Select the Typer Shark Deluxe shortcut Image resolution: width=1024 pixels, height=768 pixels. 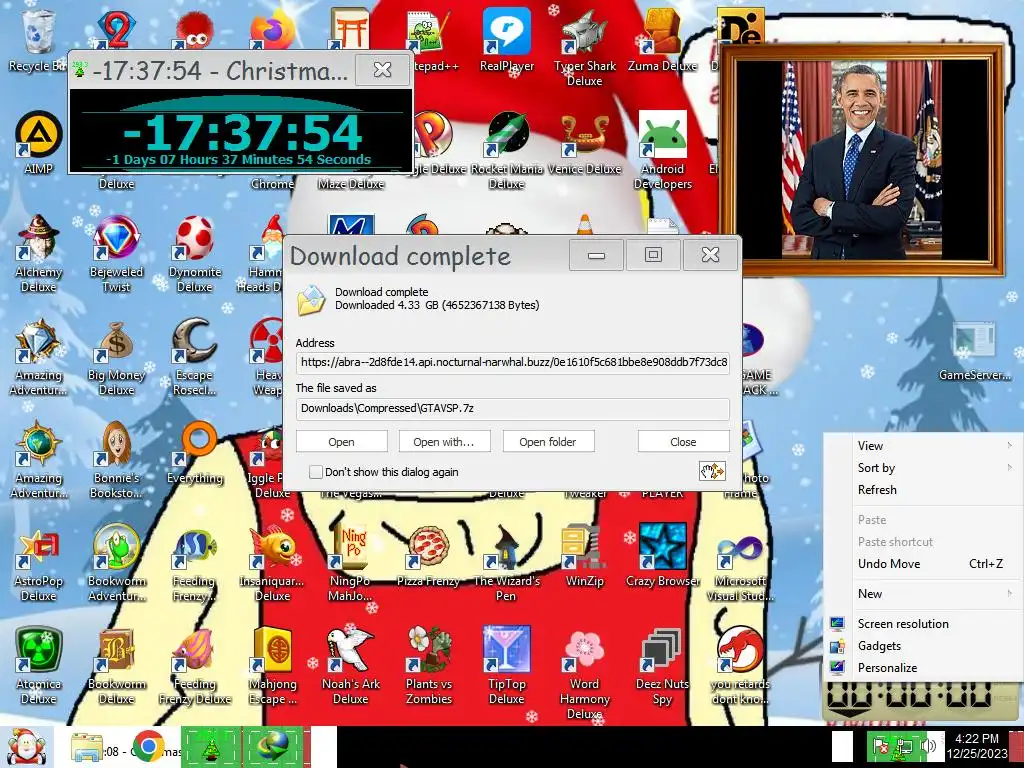(x=584, y=47)
